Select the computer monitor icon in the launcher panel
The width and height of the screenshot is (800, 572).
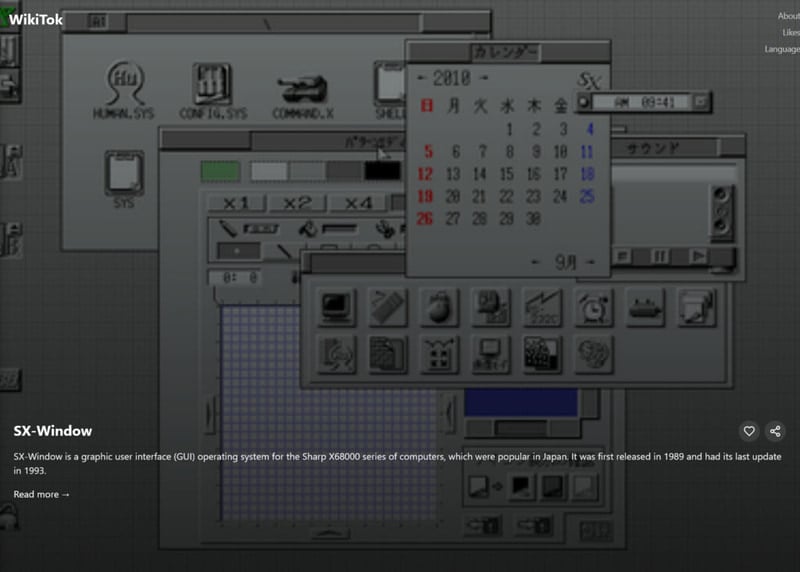336,307
